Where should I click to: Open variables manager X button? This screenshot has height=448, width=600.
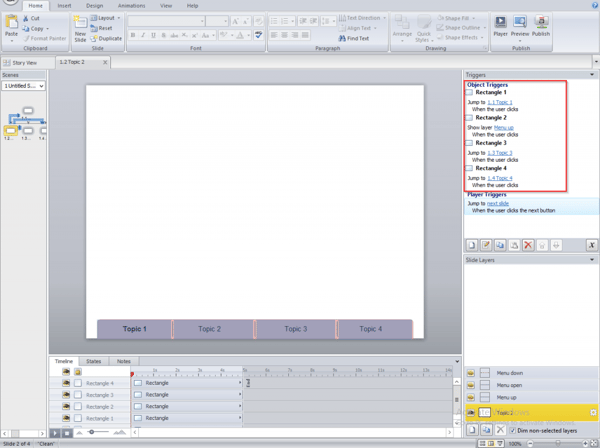click(592, 245)
